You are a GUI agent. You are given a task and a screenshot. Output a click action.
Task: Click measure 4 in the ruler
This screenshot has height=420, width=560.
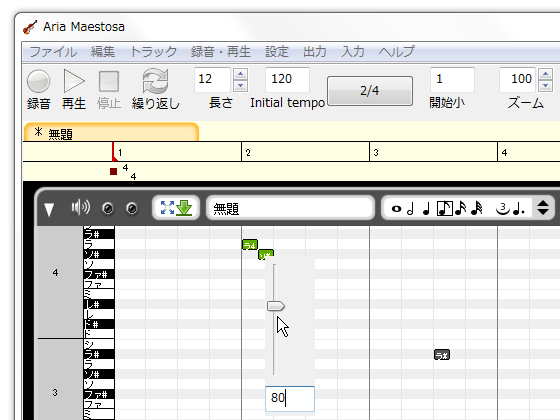tap(504, 153)
